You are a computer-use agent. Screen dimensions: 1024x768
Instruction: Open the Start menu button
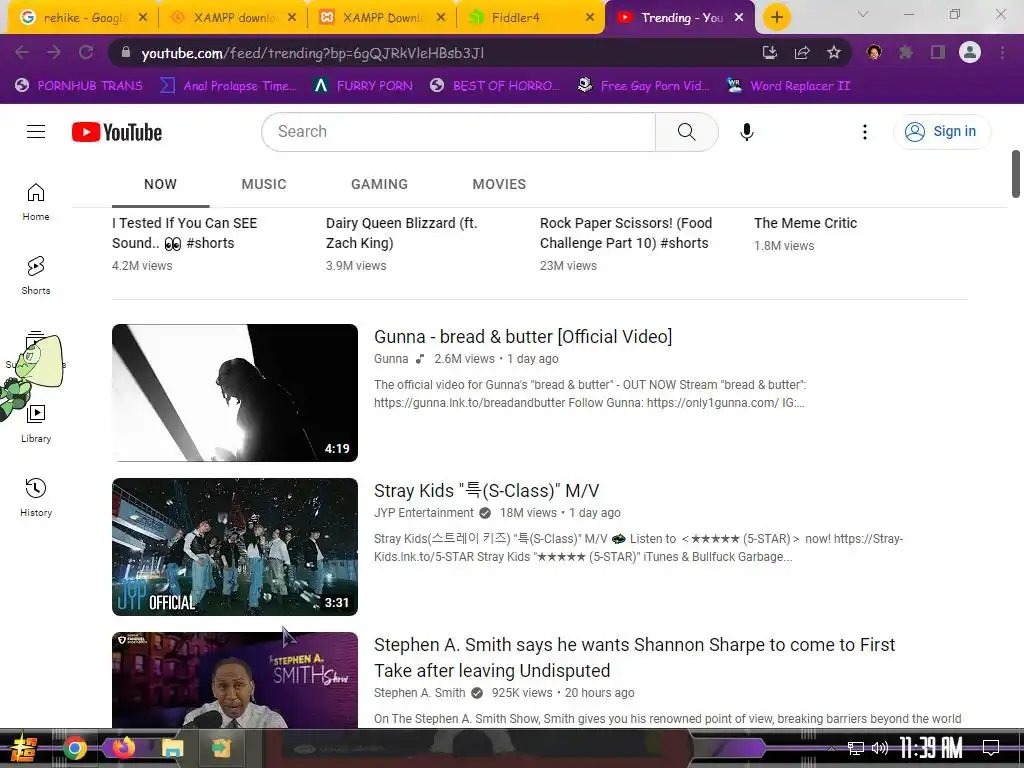(x=24, y=748)
